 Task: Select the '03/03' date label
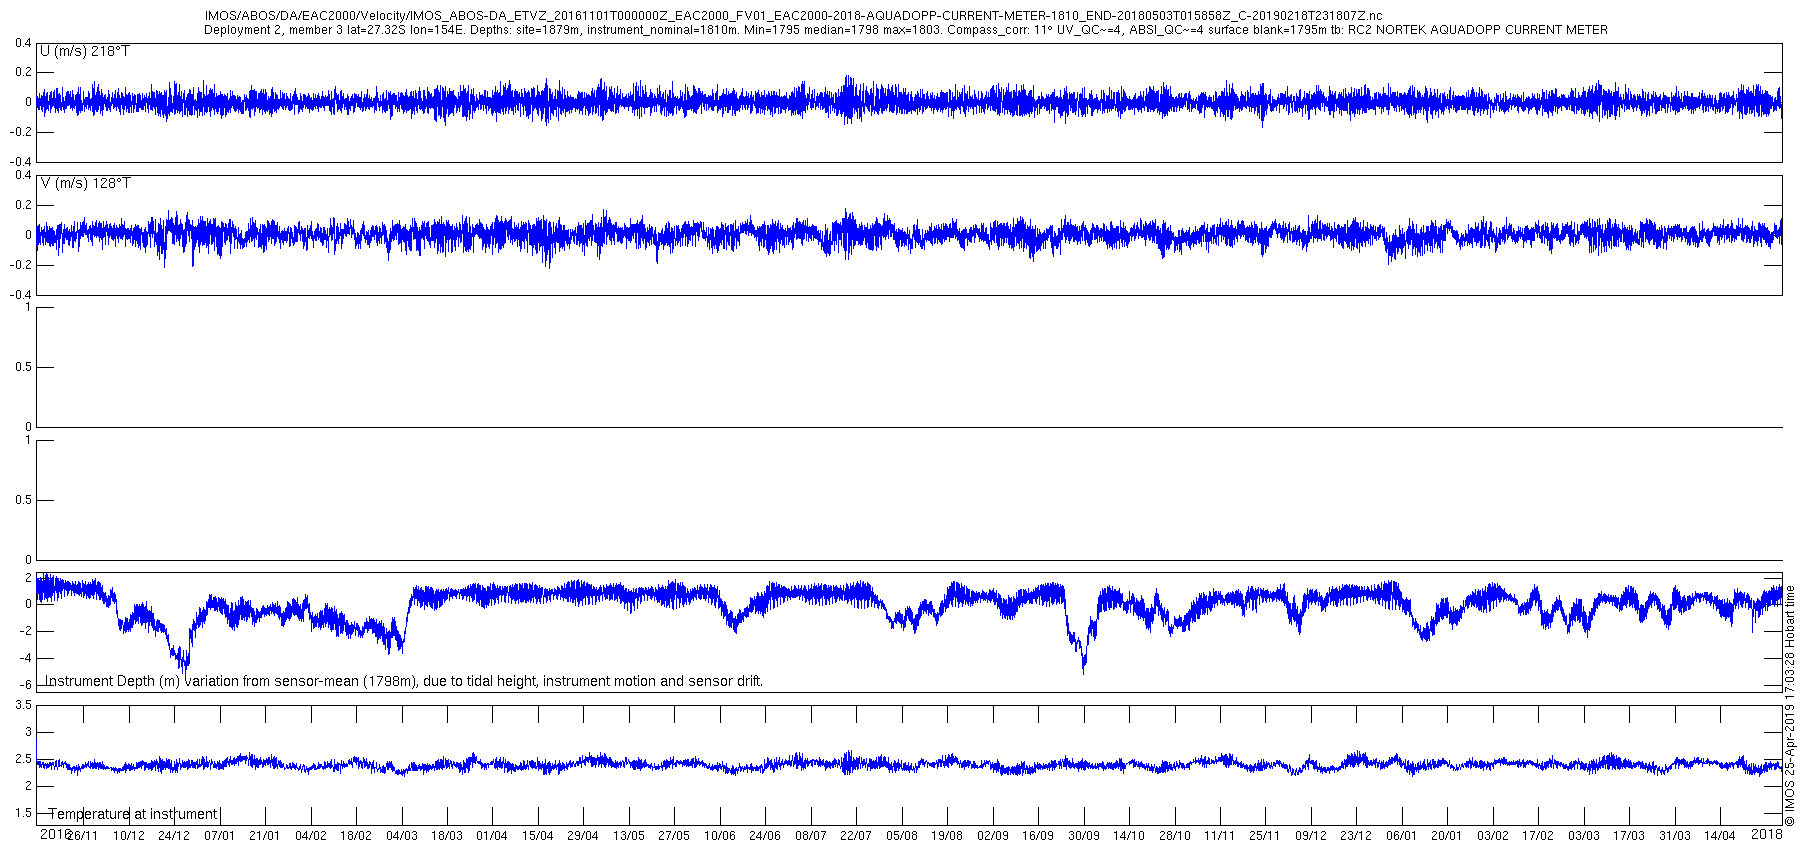(1584, 836)
